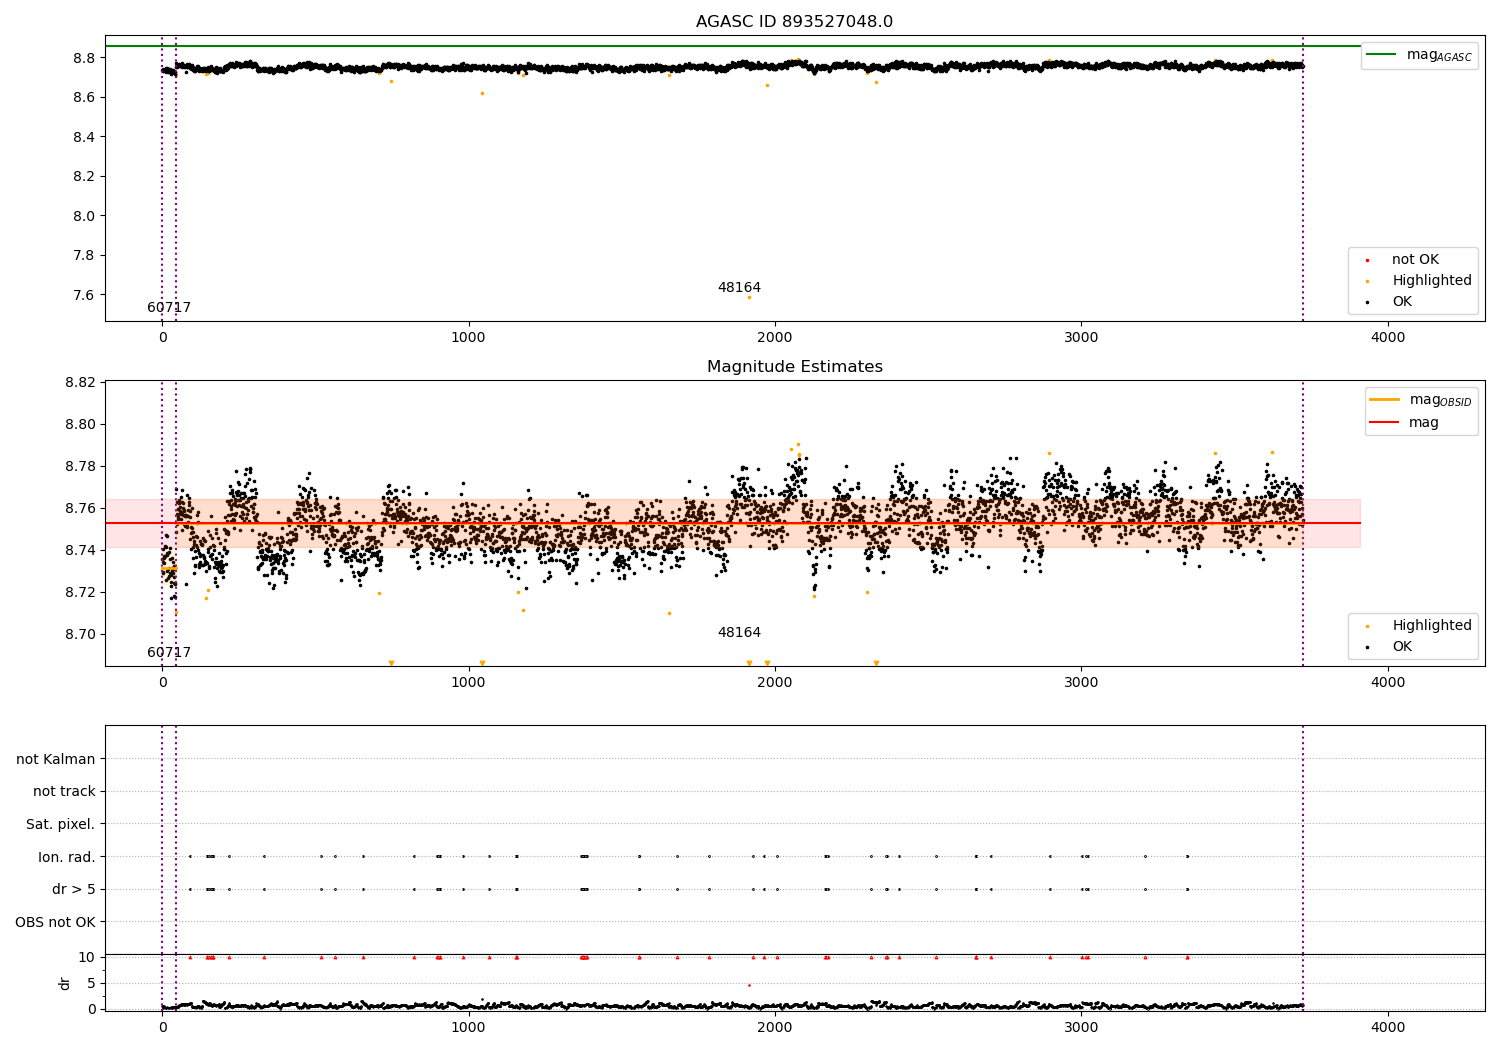Image resolution: width=1500 pixels, height=1050 pixels.
Task: Click the 8.2 y-axis tick label
Action: coord(85,177)
